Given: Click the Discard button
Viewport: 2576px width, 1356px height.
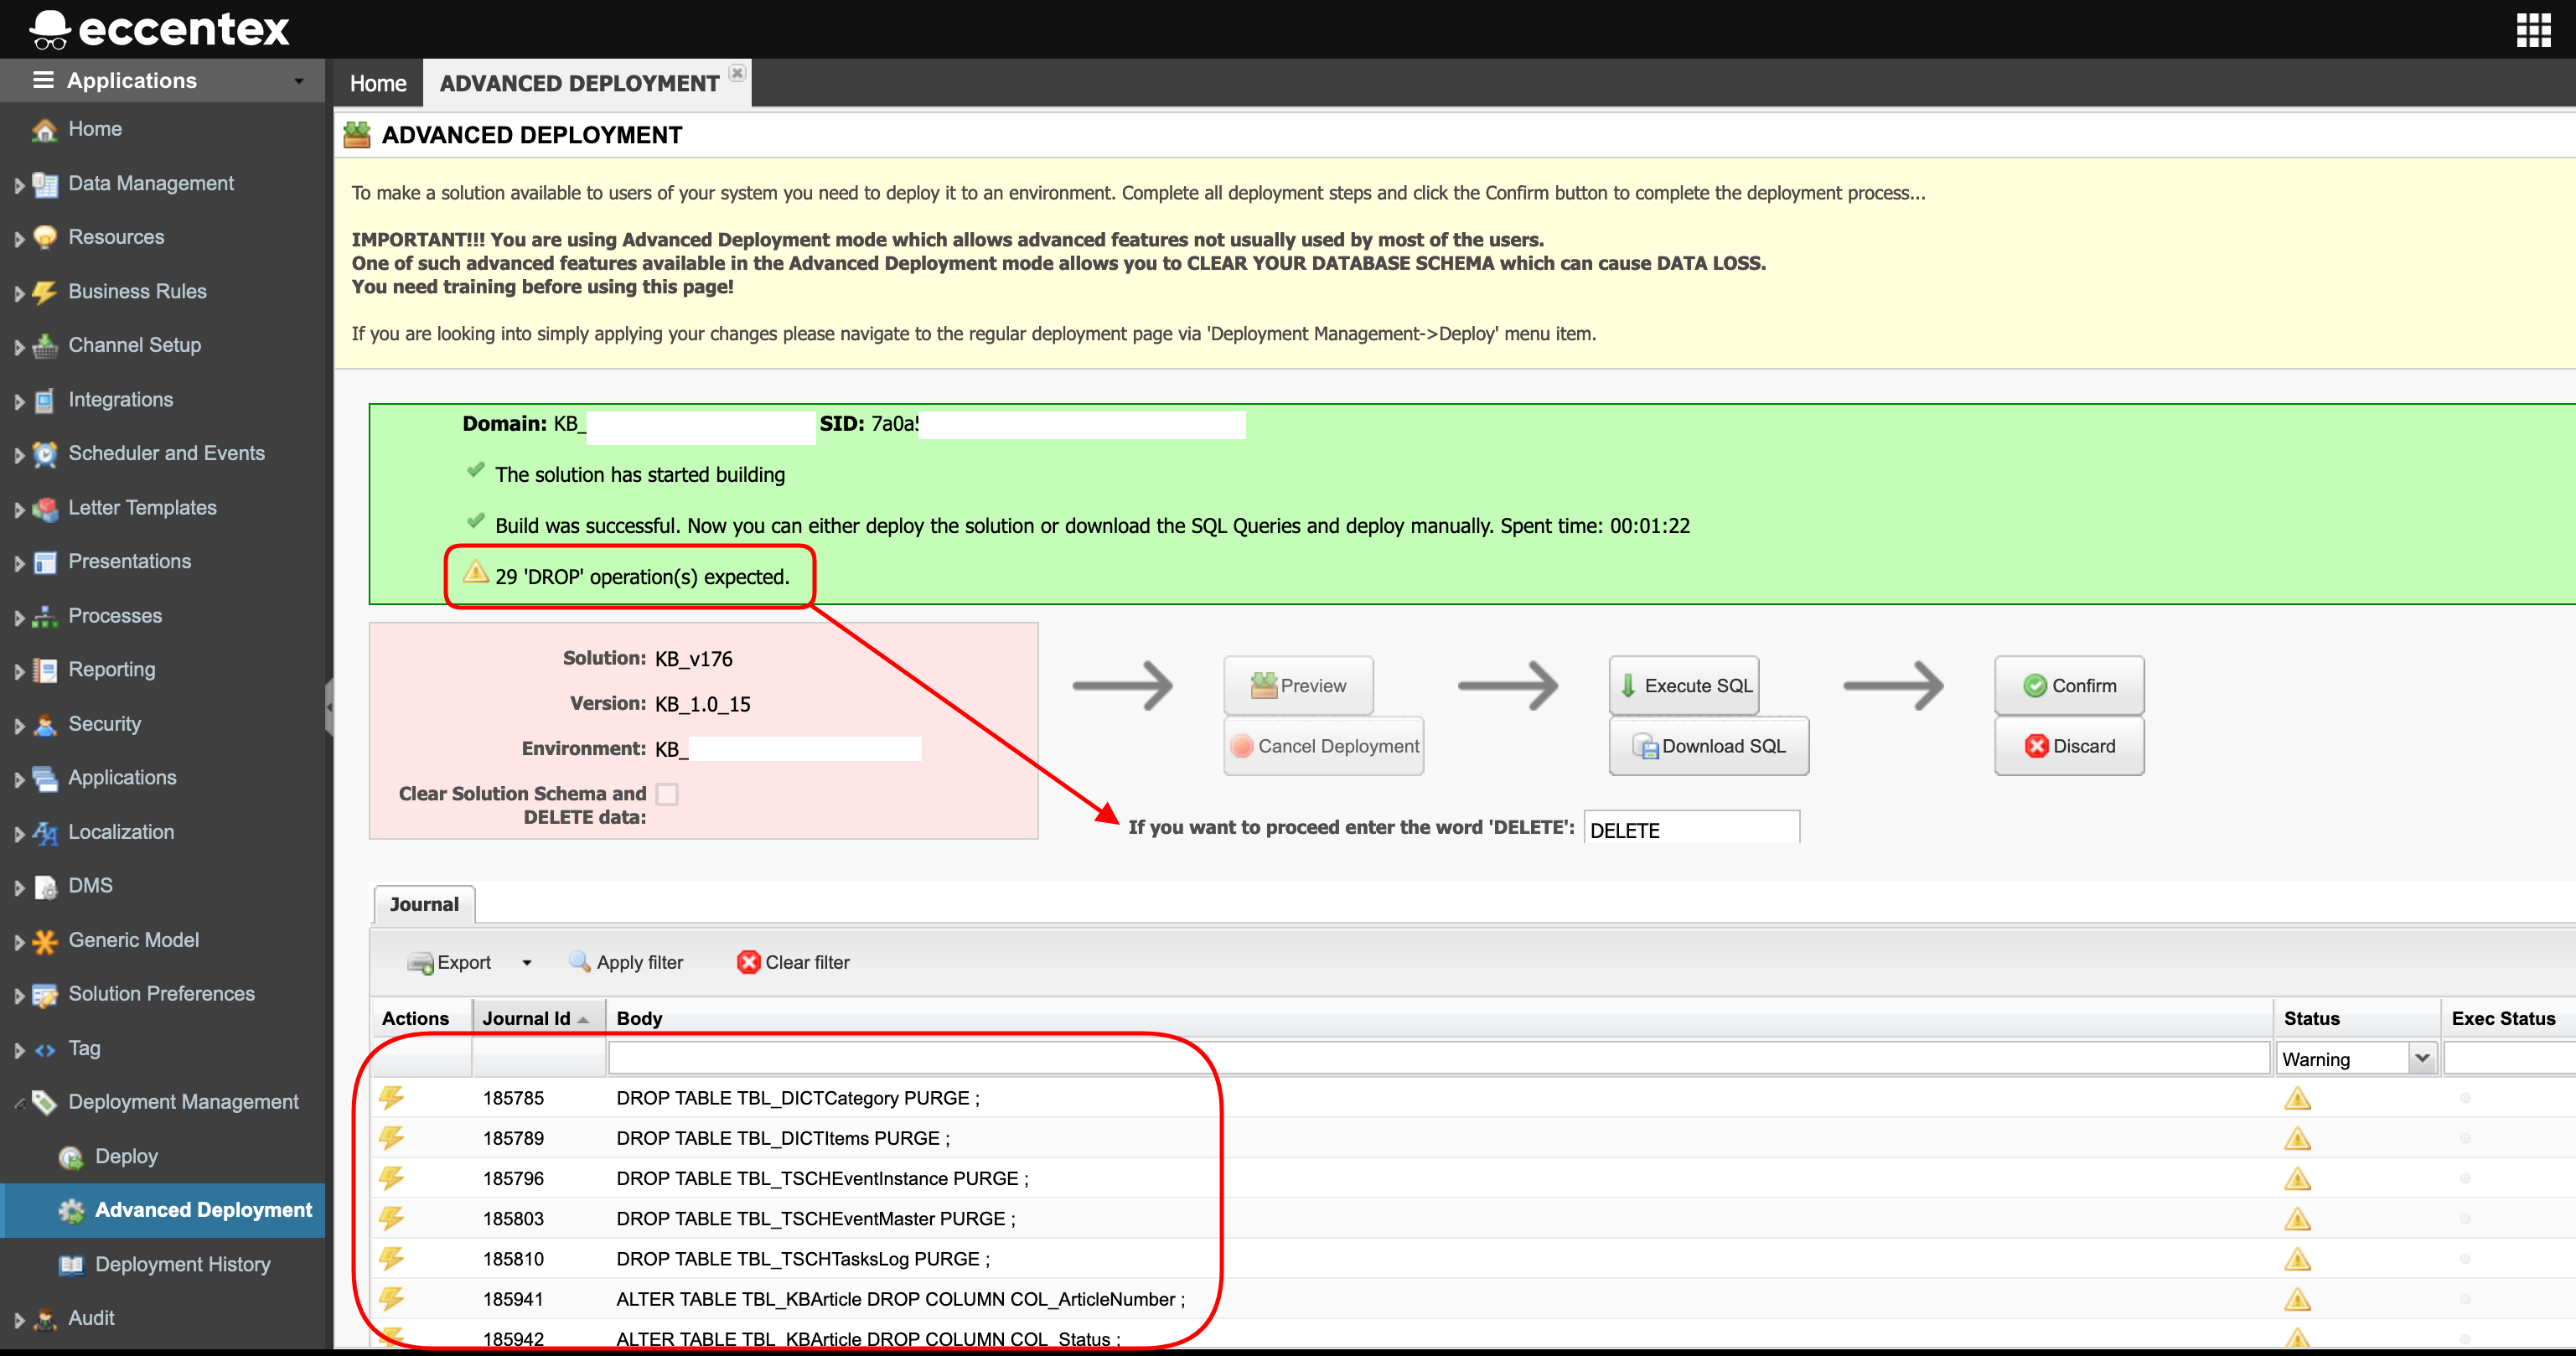Looking at the screenshot, I should [x=2069, y=746].
